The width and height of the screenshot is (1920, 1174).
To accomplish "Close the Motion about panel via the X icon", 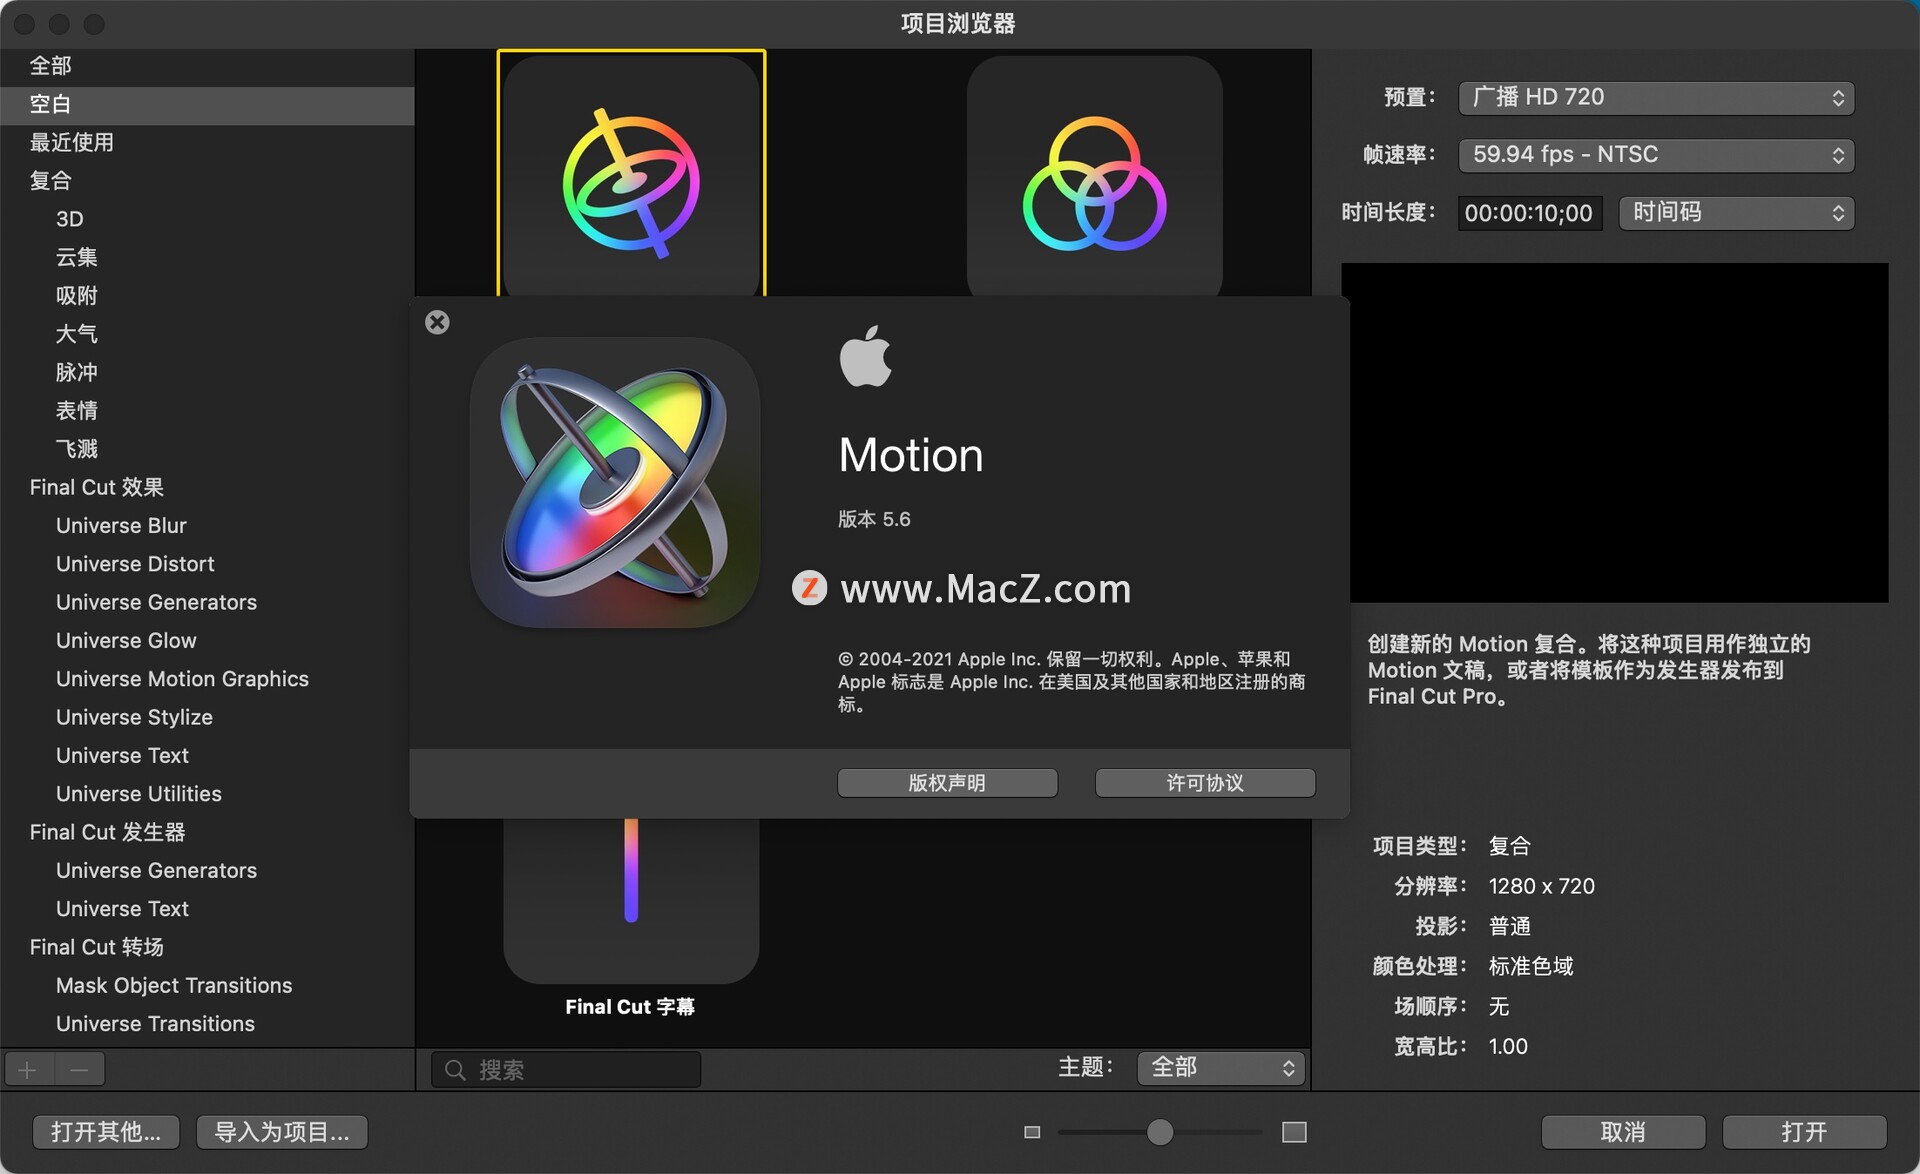I will [x=437, y=322].
